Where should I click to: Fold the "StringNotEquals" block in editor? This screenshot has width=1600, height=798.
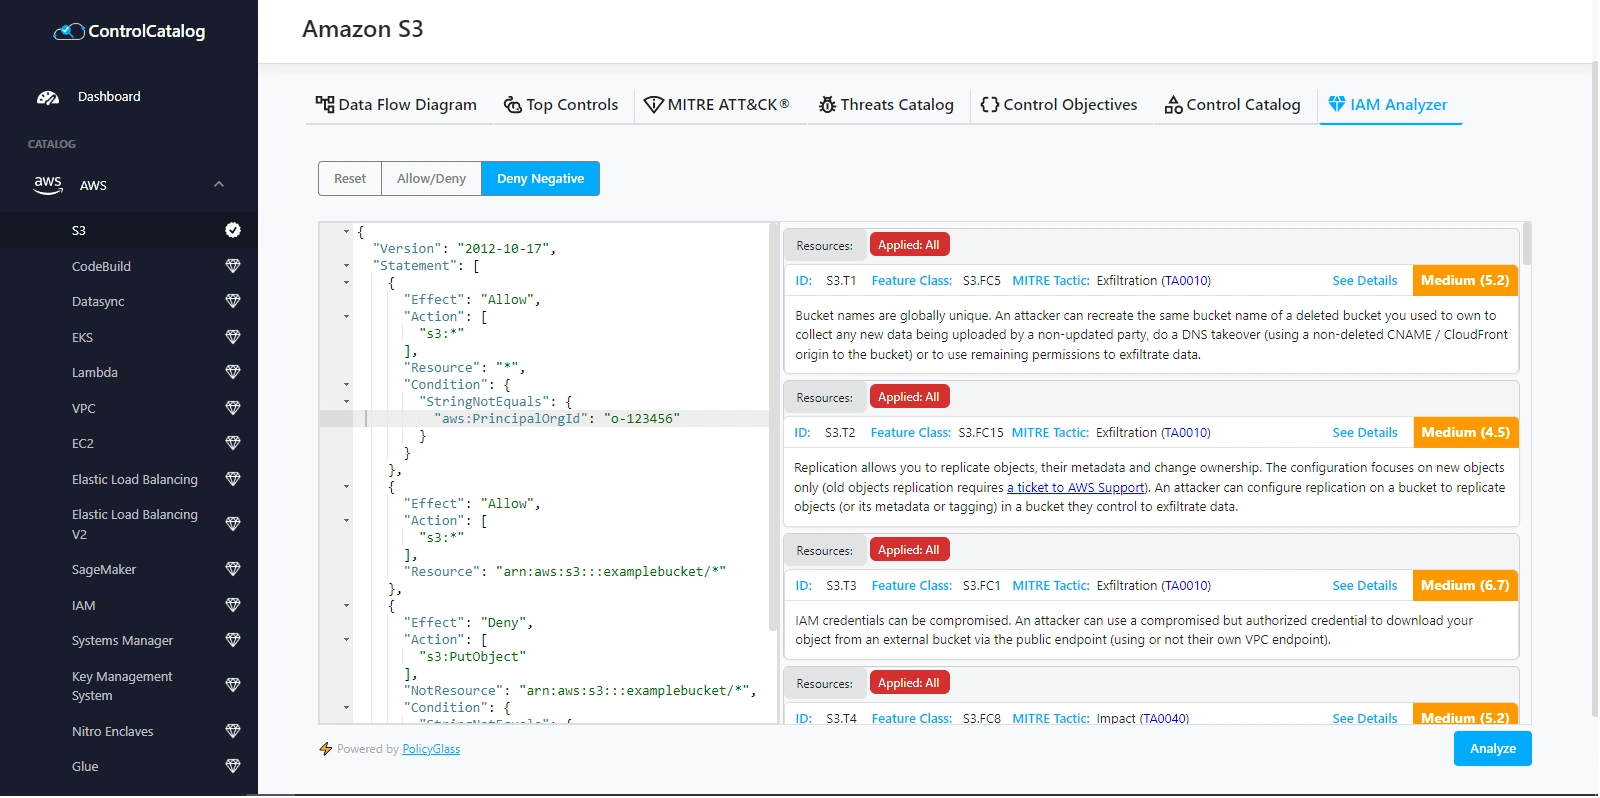click(347, 402)
